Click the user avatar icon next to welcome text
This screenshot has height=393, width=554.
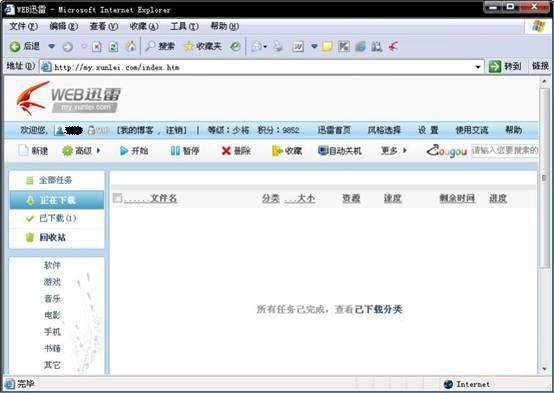59,130
